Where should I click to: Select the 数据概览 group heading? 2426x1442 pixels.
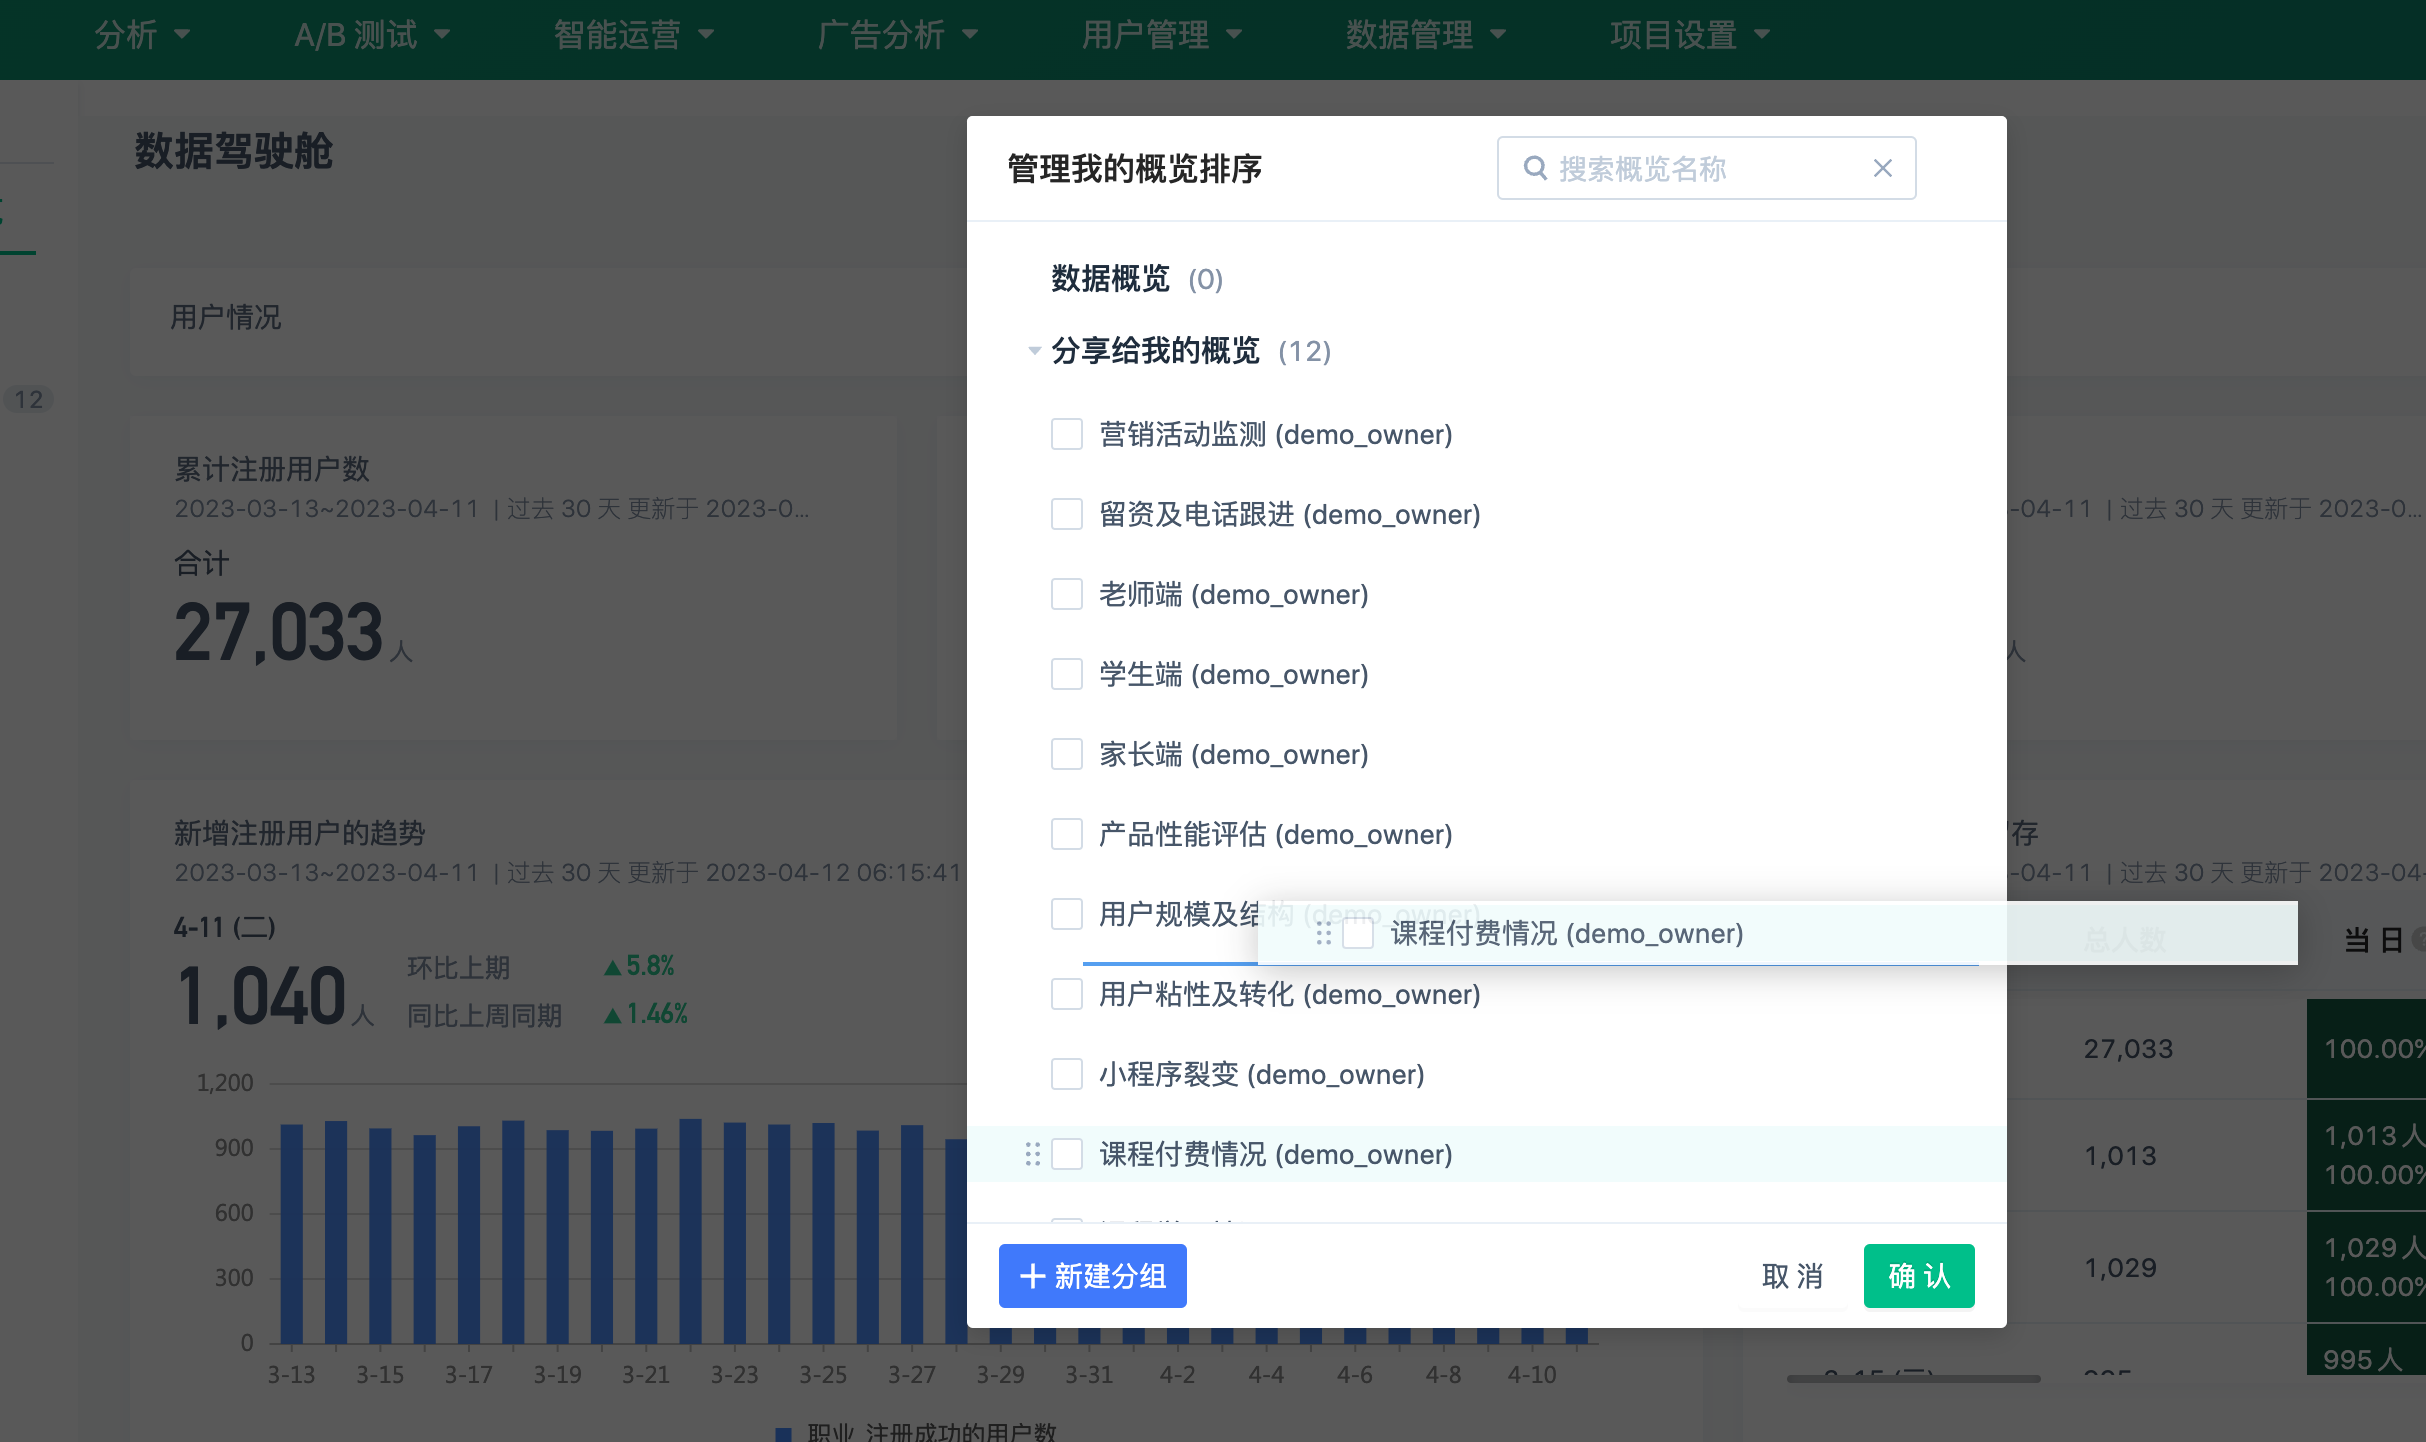pyautogui.click(x=1110, y=279)
